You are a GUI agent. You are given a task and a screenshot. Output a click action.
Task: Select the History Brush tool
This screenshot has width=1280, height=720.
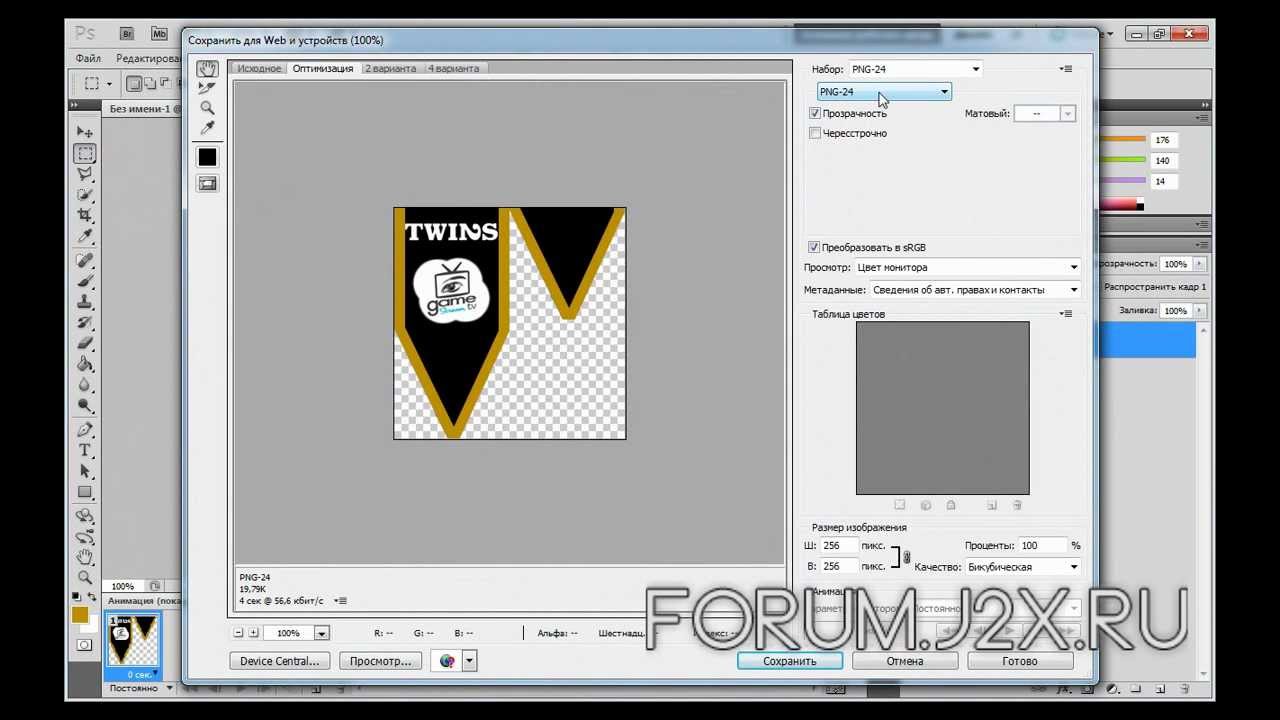point(85,322)
